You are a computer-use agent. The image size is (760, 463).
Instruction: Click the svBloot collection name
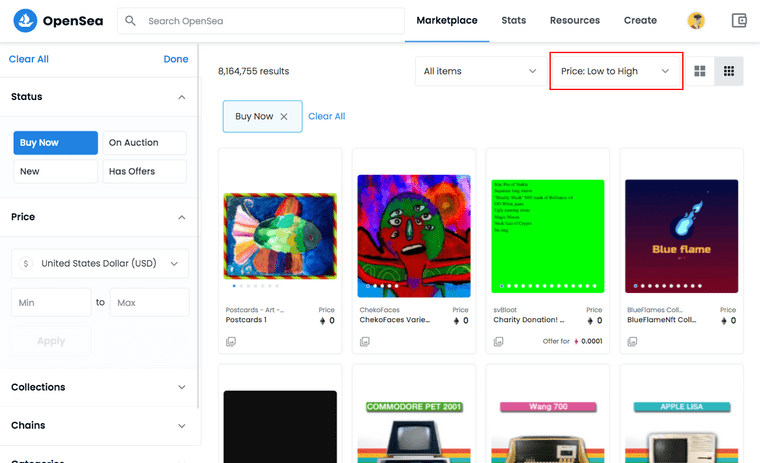(505, 310)
